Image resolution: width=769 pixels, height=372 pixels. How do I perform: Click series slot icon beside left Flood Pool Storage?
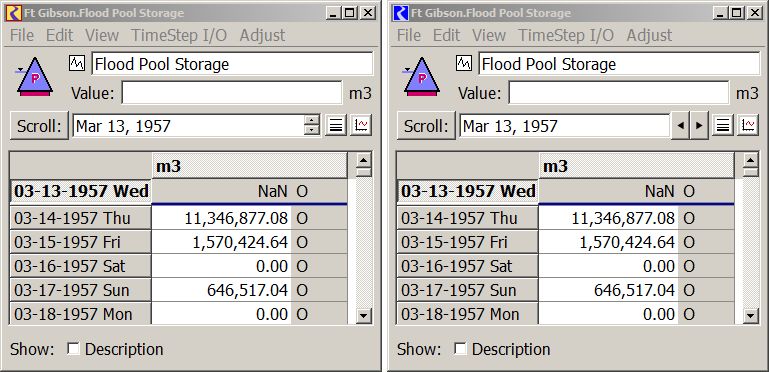[x=77, y=63]
